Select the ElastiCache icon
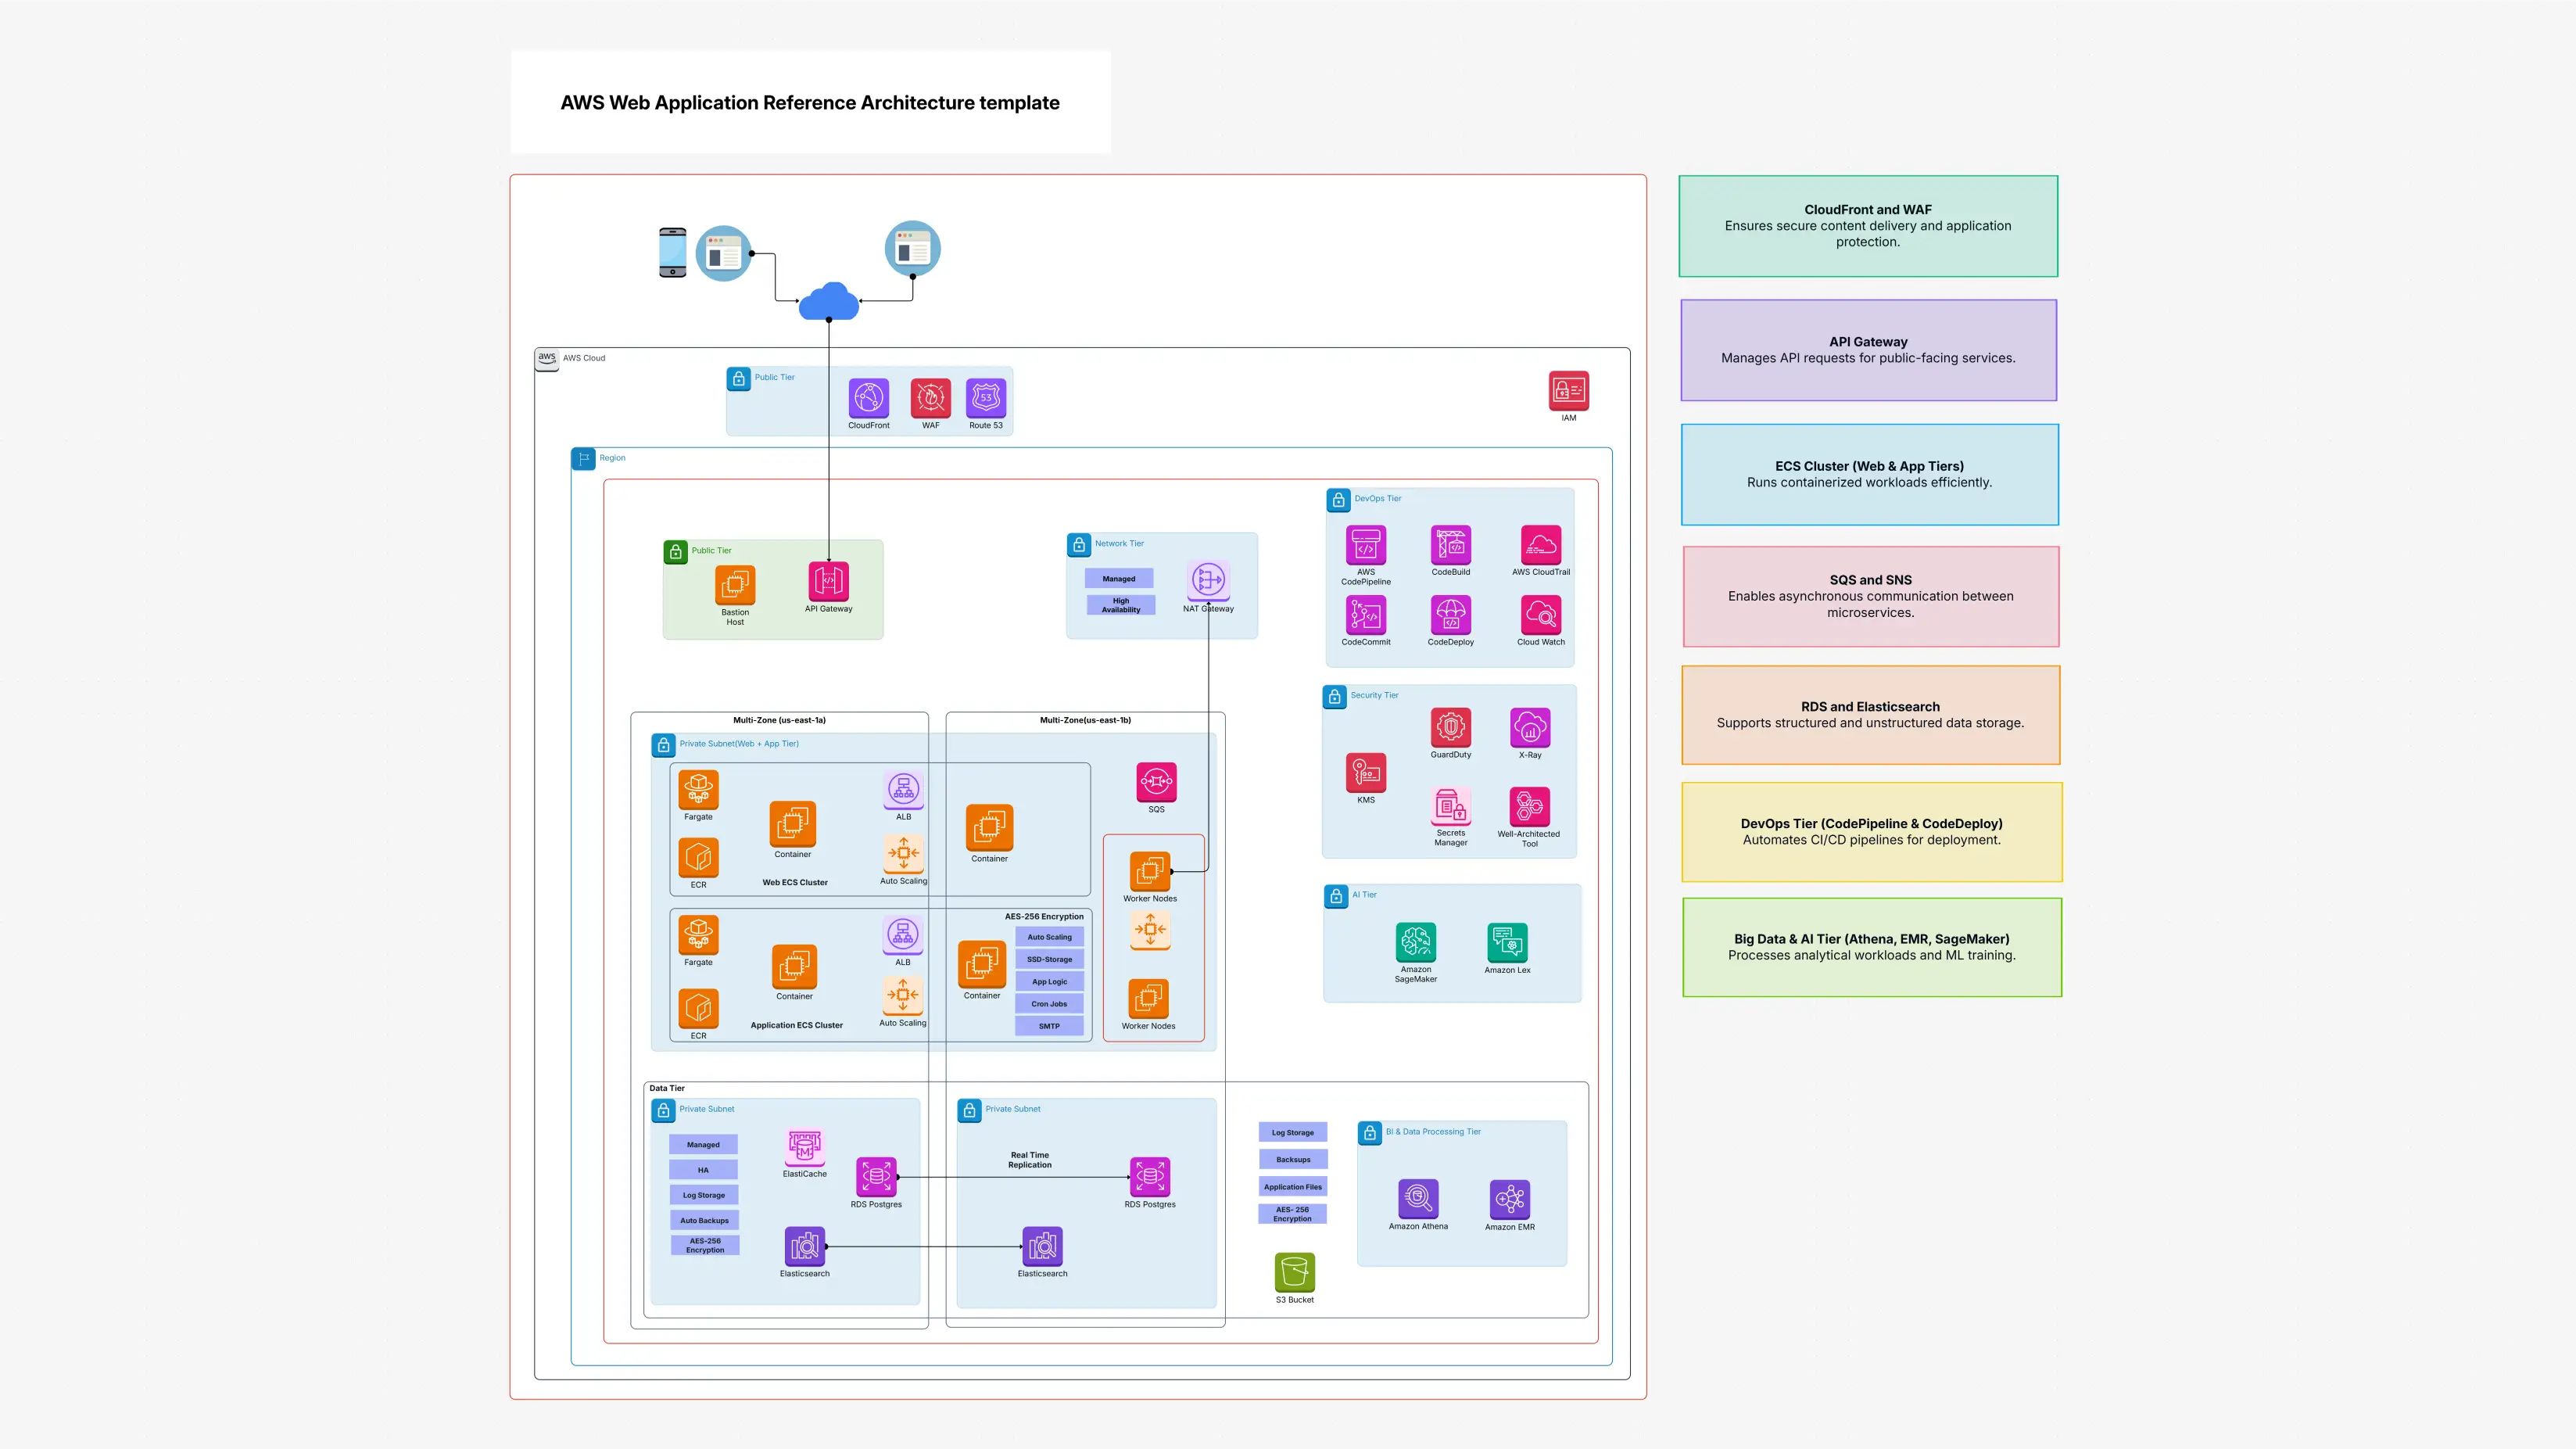The height and width of the screenshot is (1449, 2576). pyautogui.click(x=804, y=1147)
